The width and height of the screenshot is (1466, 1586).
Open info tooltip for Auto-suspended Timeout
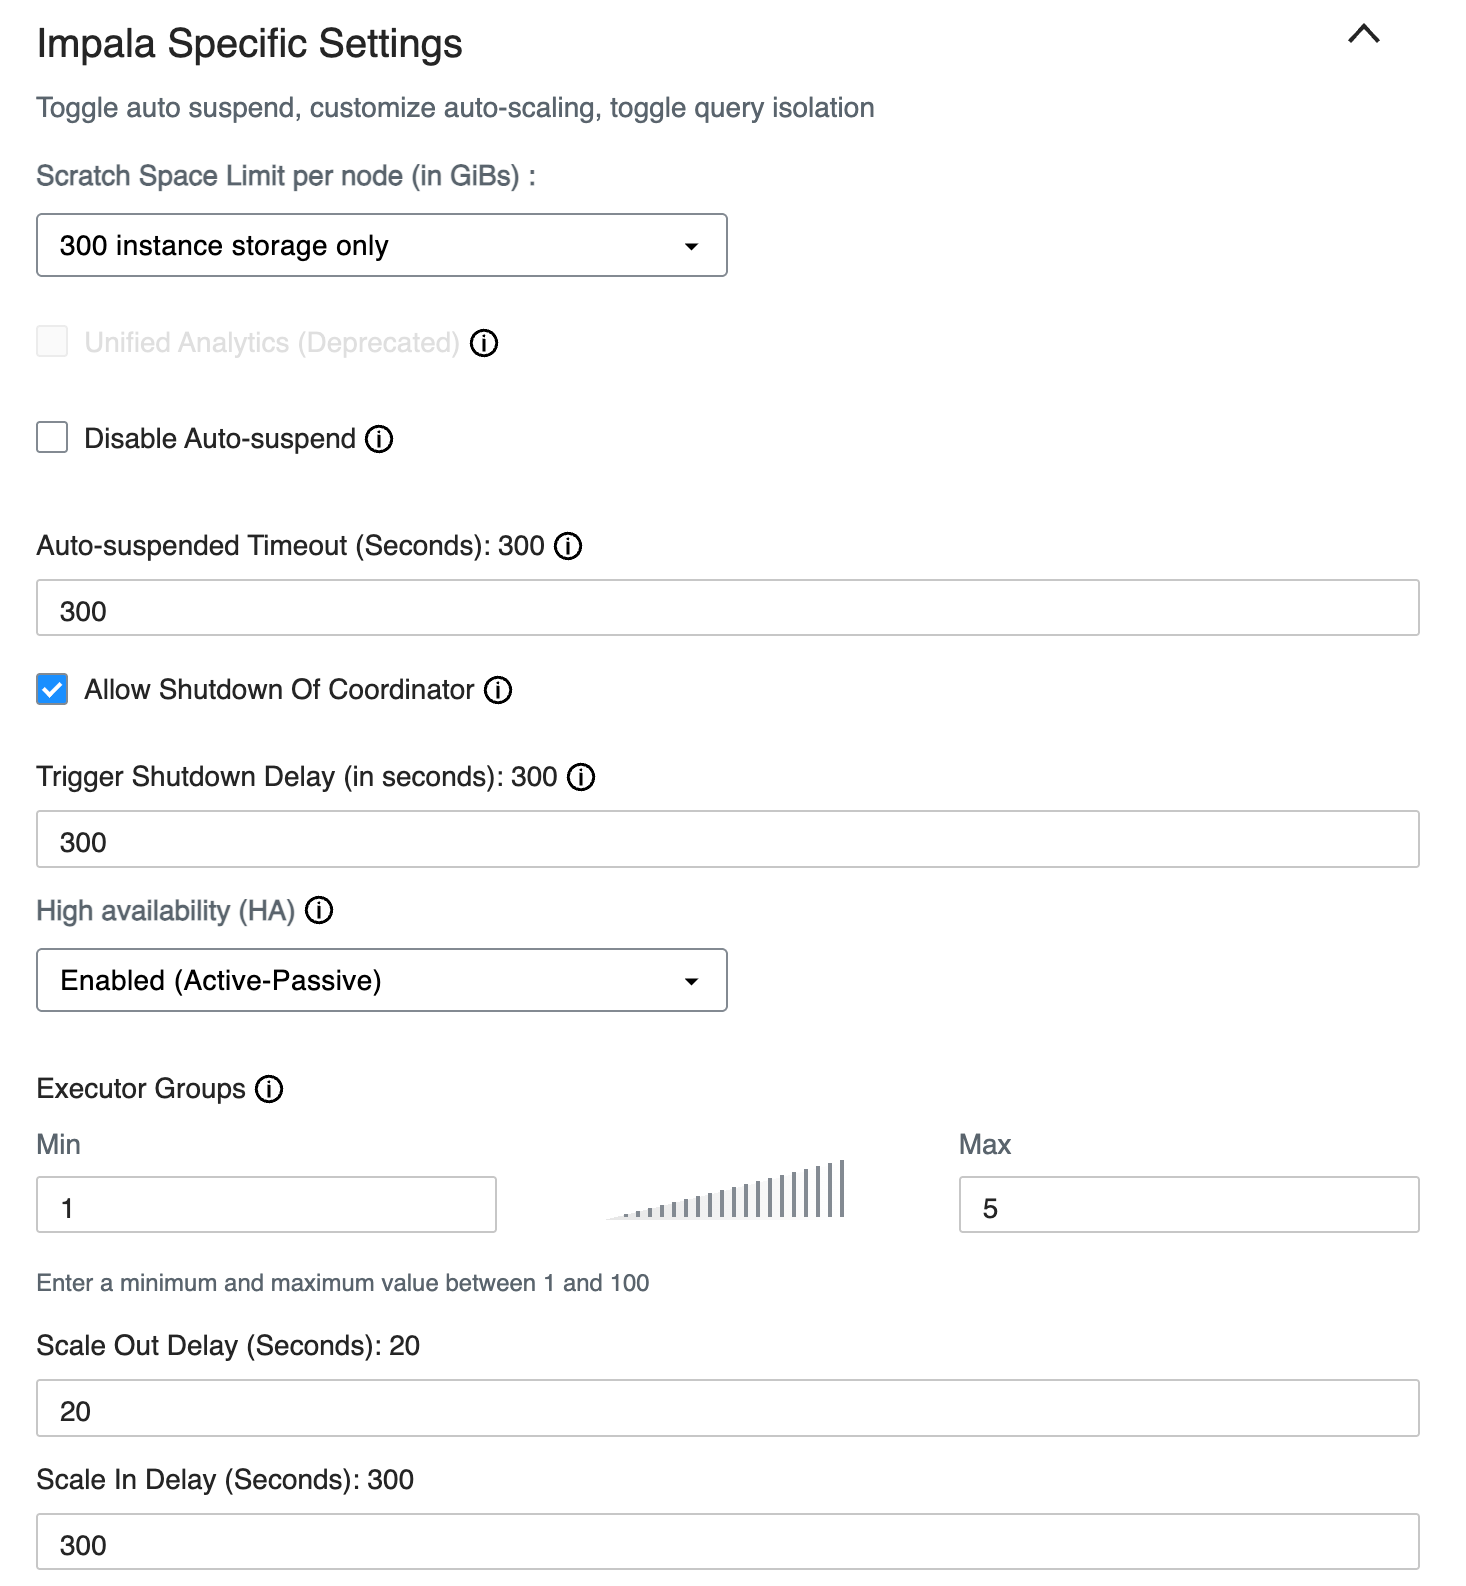pyautogui.click(x=568, y=546)
